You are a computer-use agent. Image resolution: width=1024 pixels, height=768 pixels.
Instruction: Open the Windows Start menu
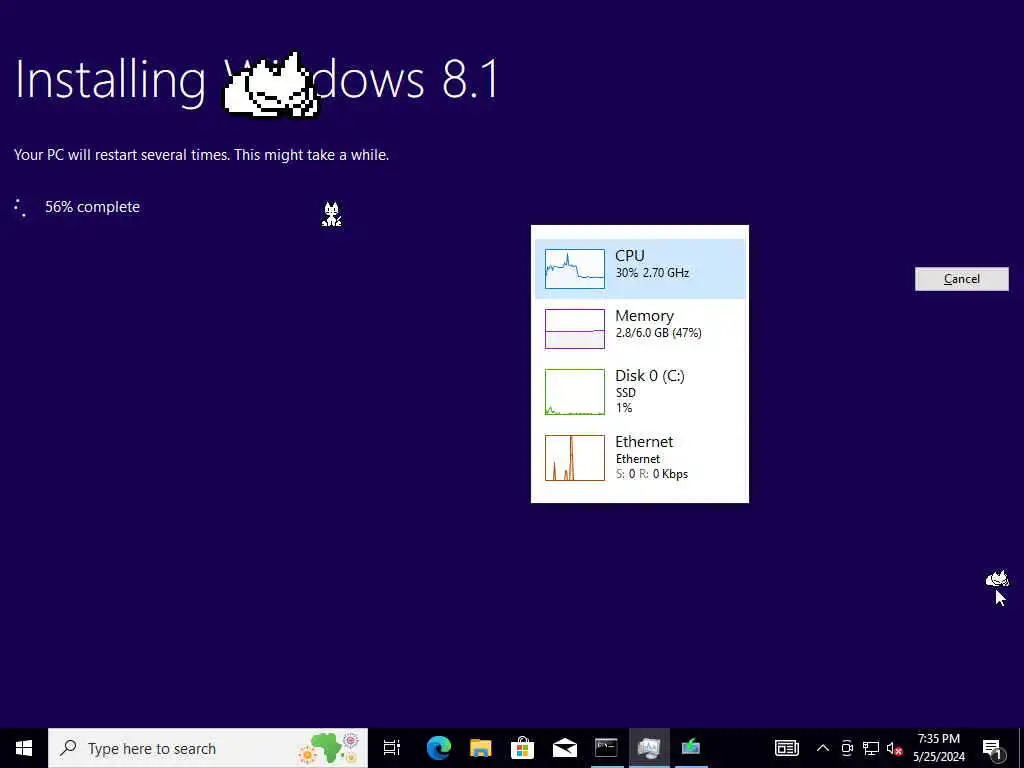(x=24, y=748)
